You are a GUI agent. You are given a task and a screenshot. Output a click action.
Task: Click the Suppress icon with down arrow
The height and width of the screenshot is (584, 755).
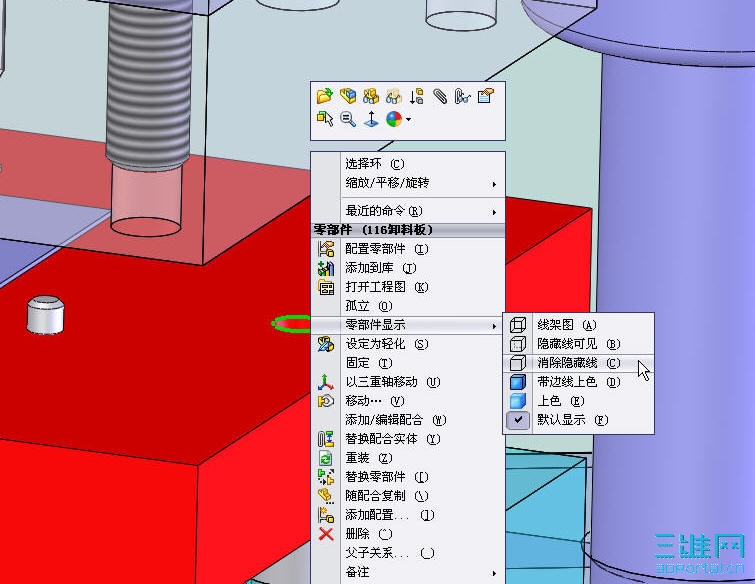(417, 96)
